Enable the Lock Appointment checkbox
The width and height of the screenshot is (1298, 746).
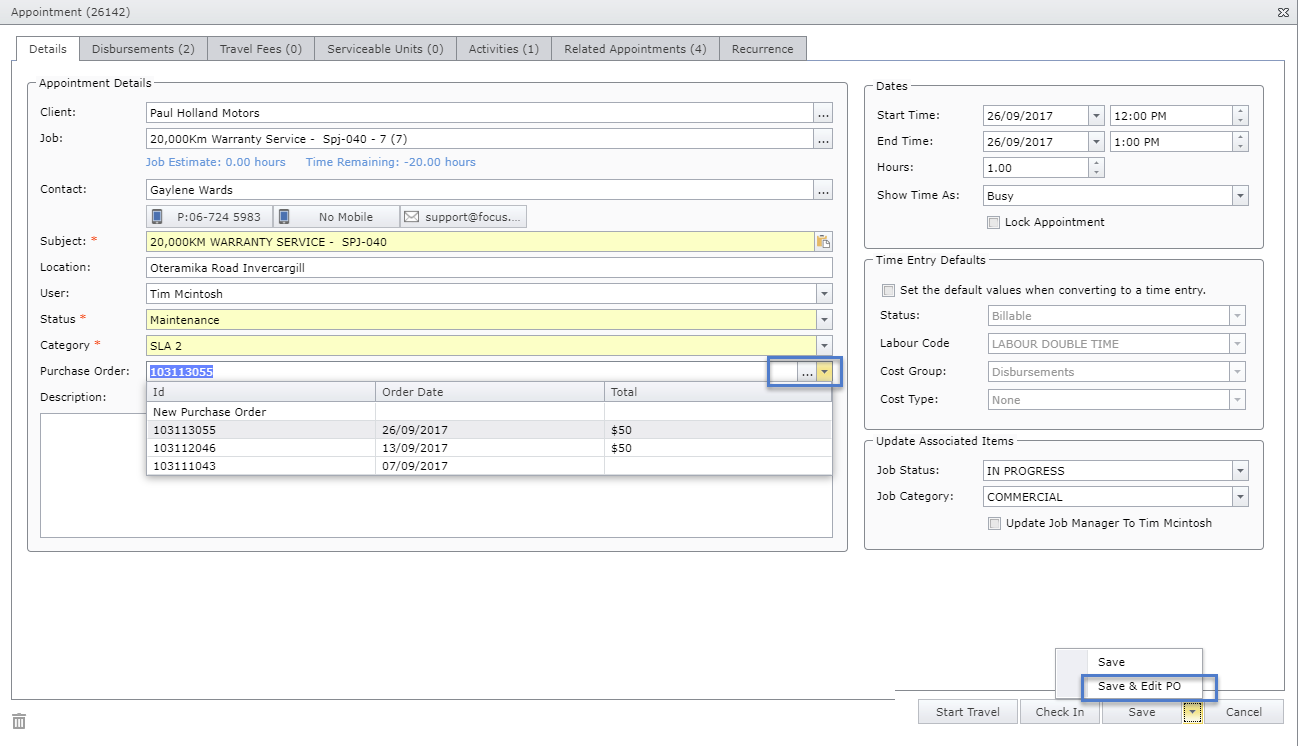pos(993,222)
